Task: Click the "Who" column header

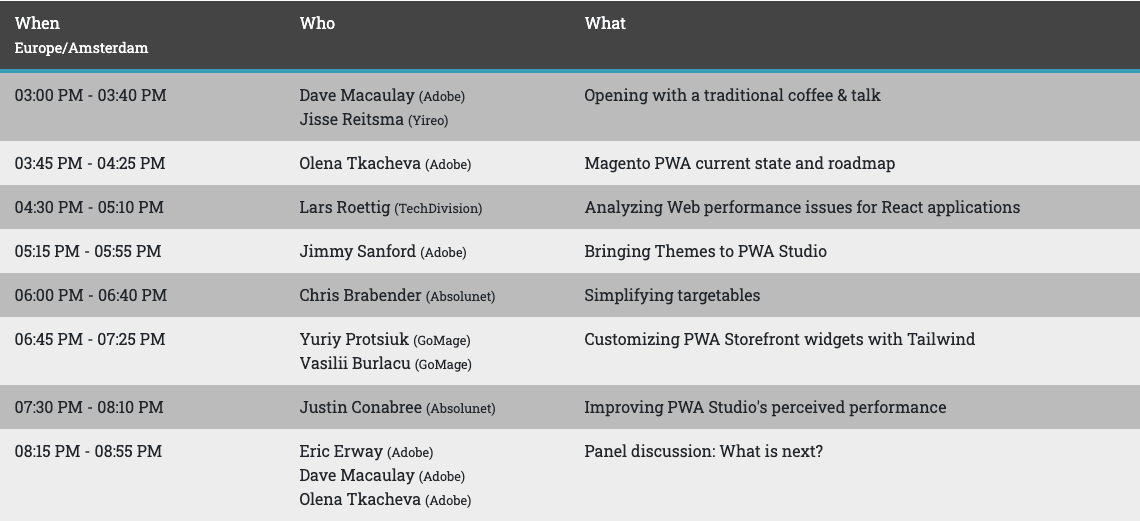Action: click(x=317, y=23)
